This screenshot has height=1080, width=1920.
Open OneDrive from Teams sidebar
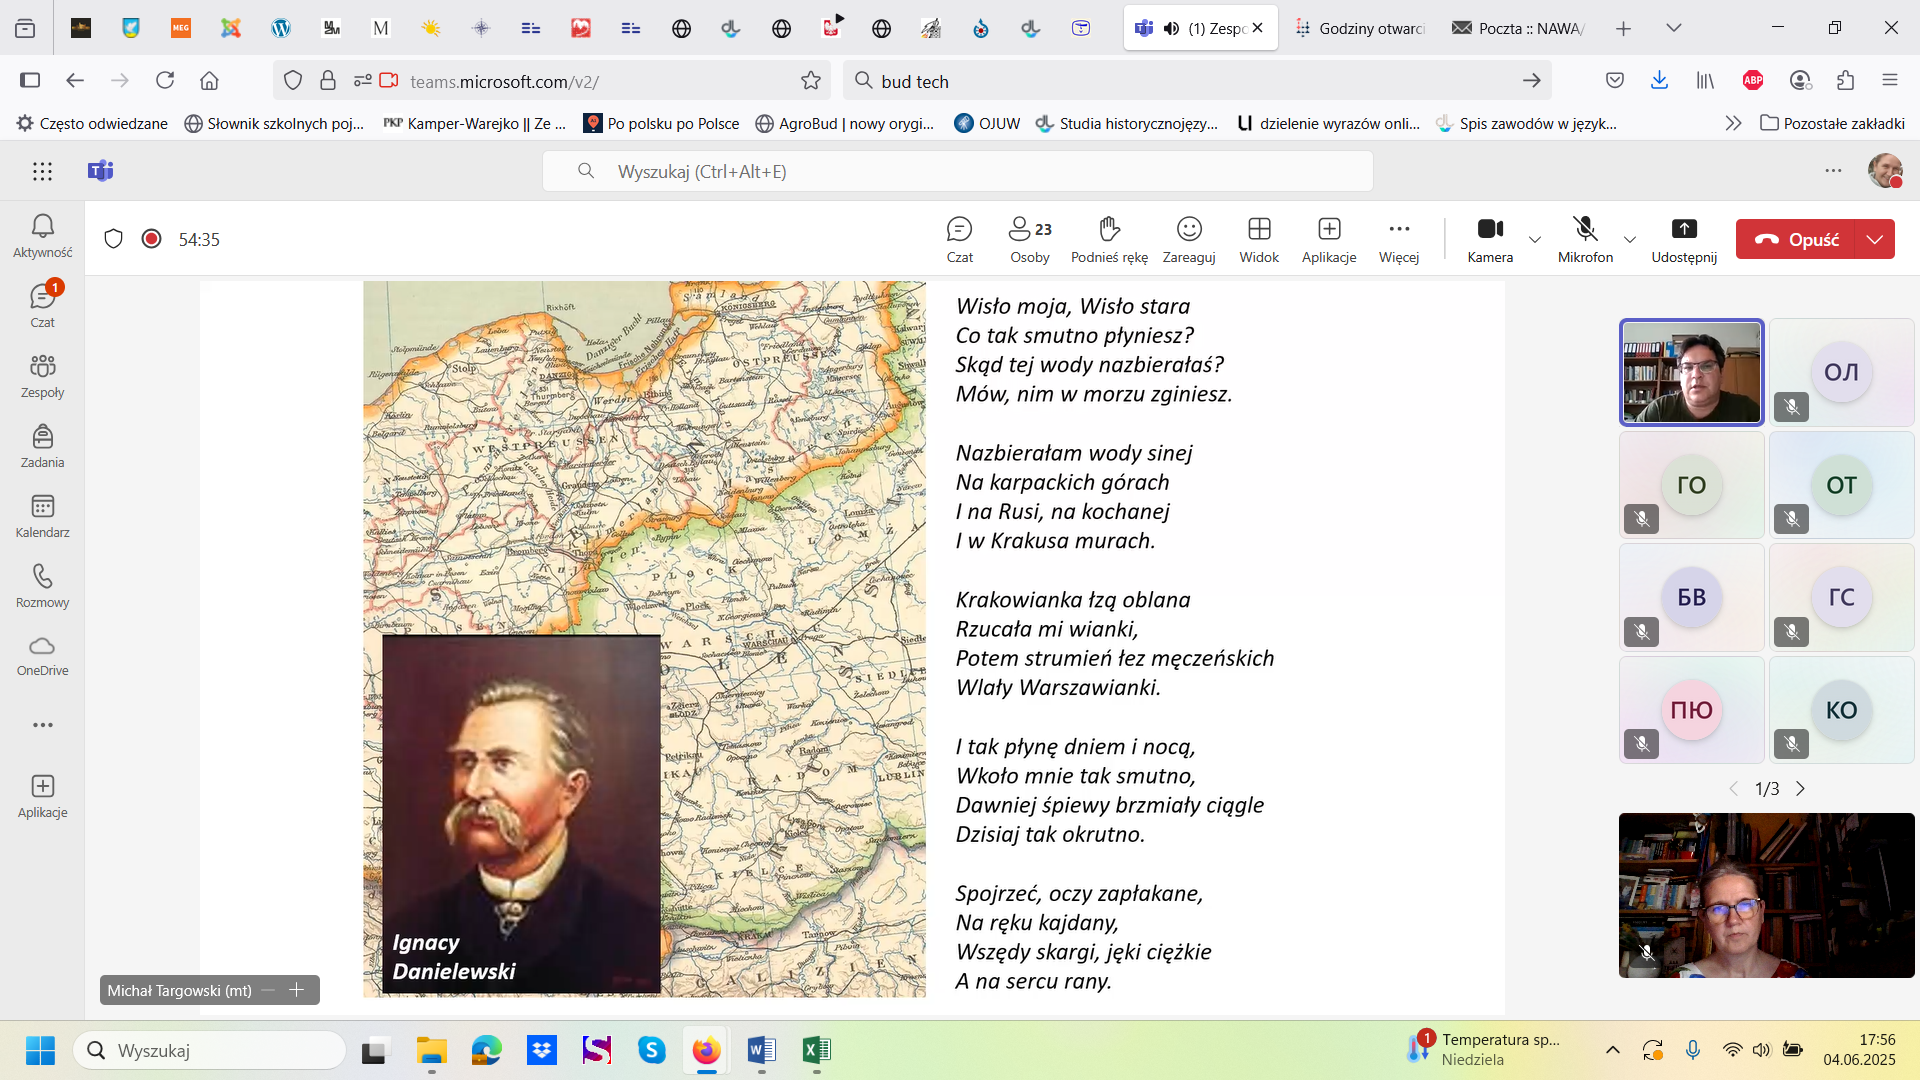pyautogui.click(x=42, y=656)
